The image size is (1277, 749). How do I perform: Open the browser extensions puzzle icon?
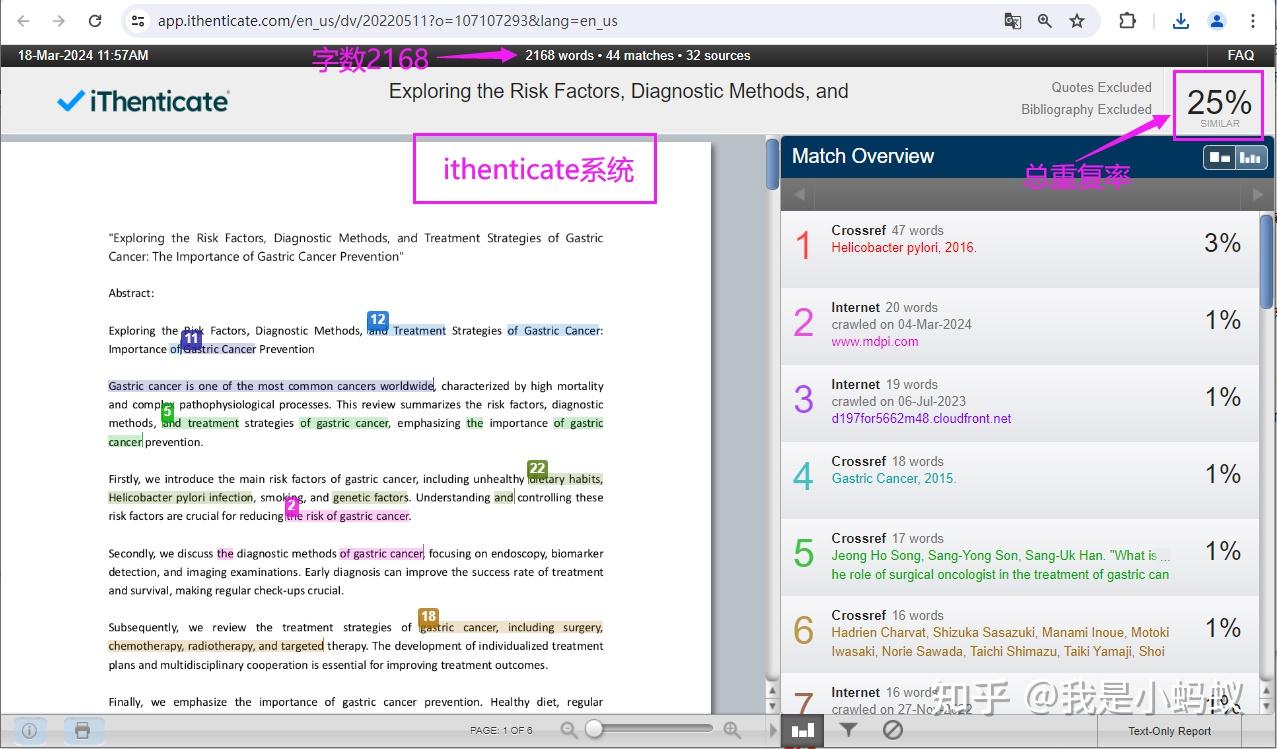[1127, 21]
